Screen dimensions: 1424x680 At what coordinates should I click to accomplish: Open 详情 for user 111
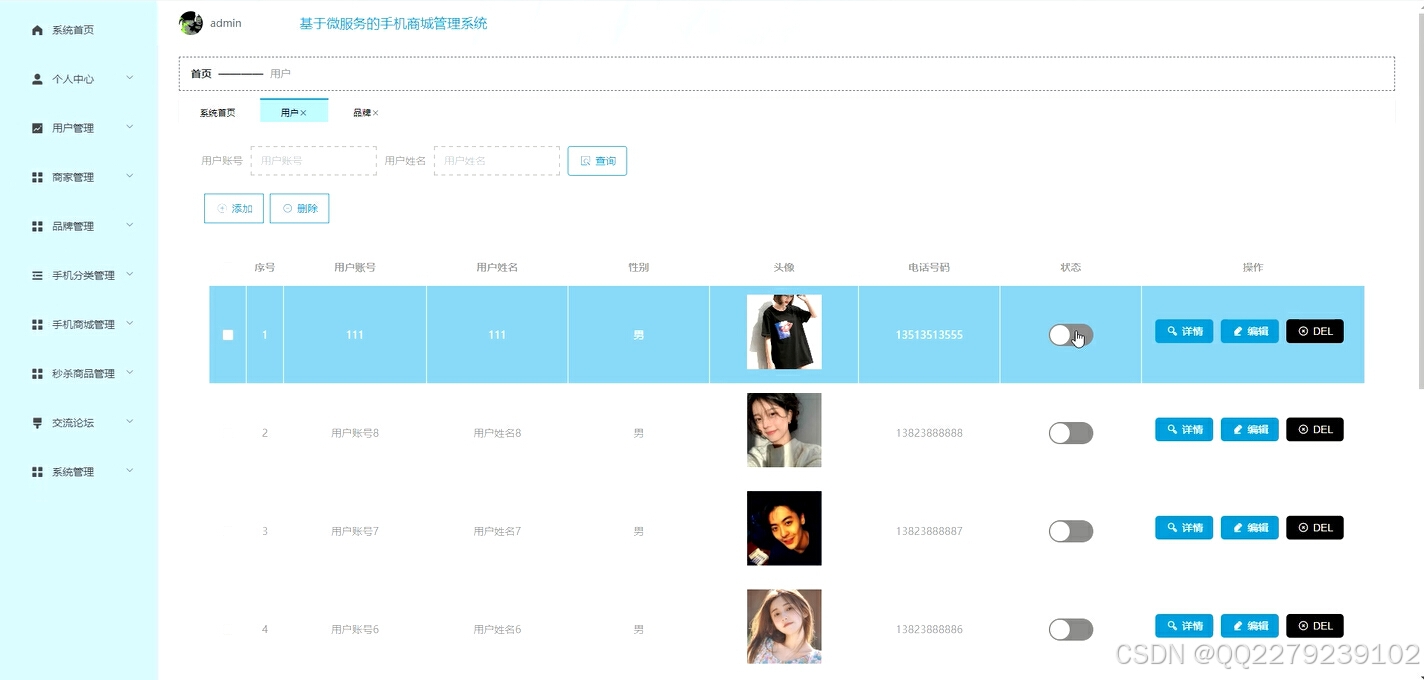[1184, 331]
